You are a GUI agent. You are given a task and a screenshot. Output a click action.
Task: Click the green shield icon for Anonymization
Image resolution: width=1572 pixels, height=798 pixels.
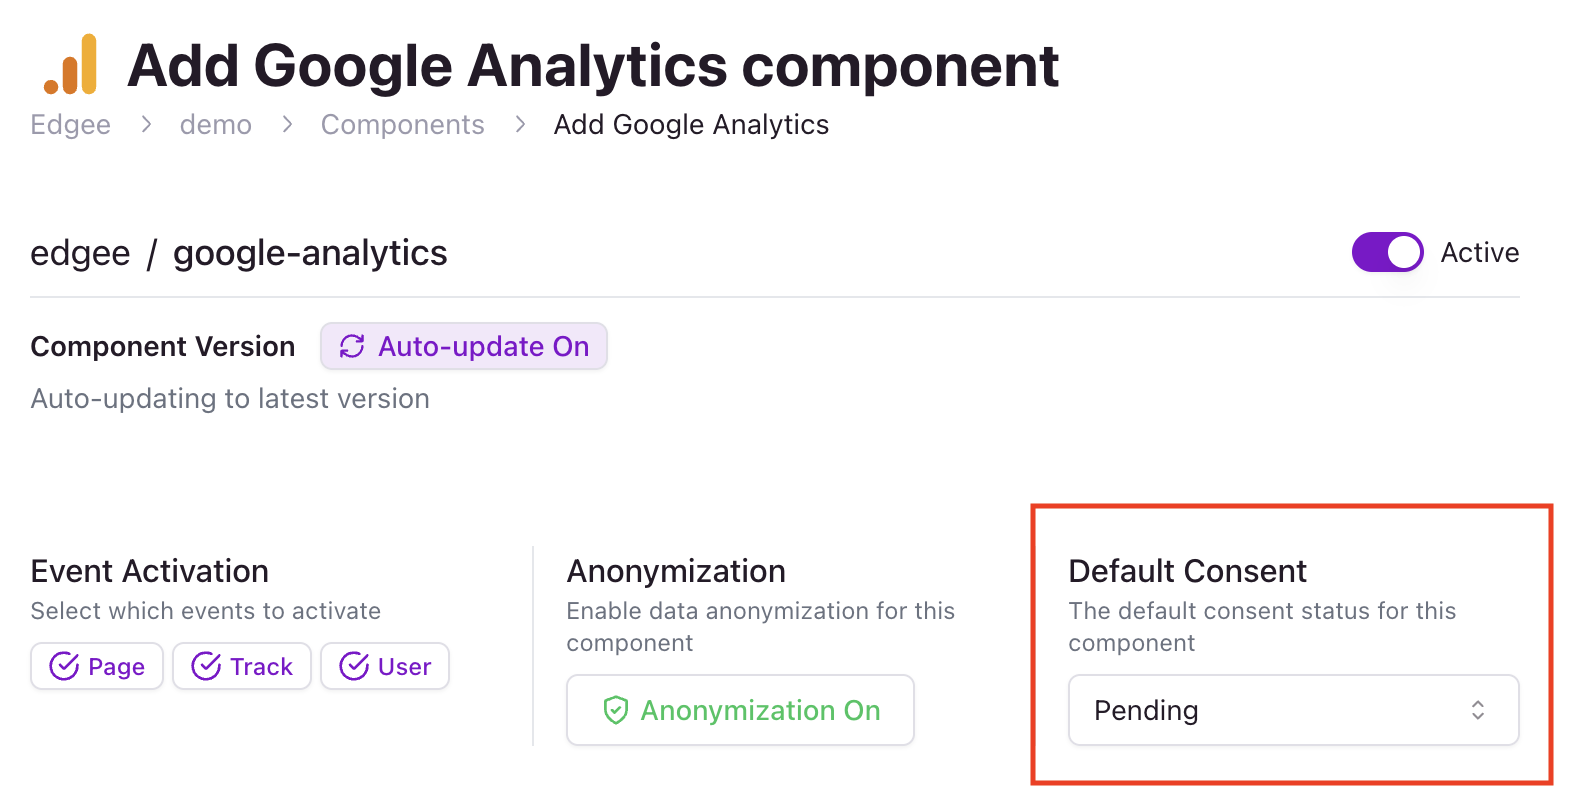(x=616, y=710)
